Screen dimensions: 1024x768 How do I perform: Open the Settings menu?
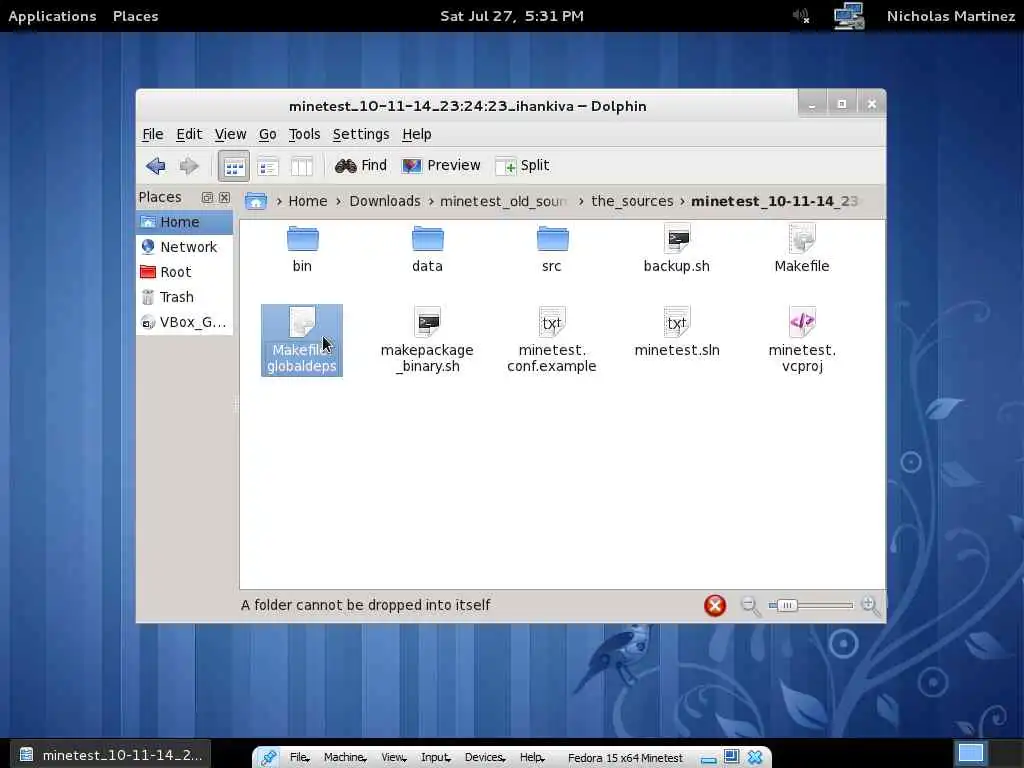361,135
